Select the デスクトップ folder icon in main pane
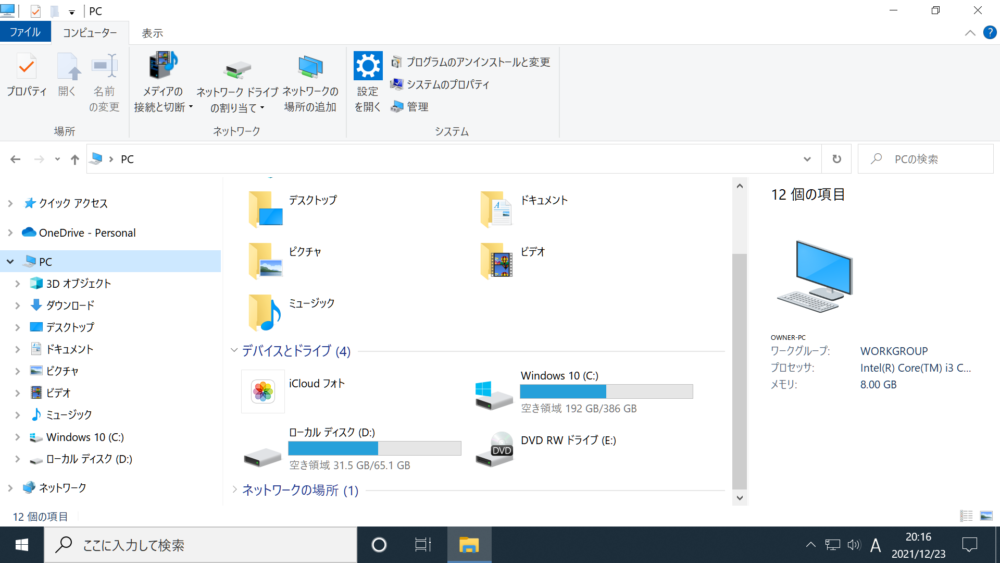This screenshot has width=1000, height=563. (x=265, y=208)
